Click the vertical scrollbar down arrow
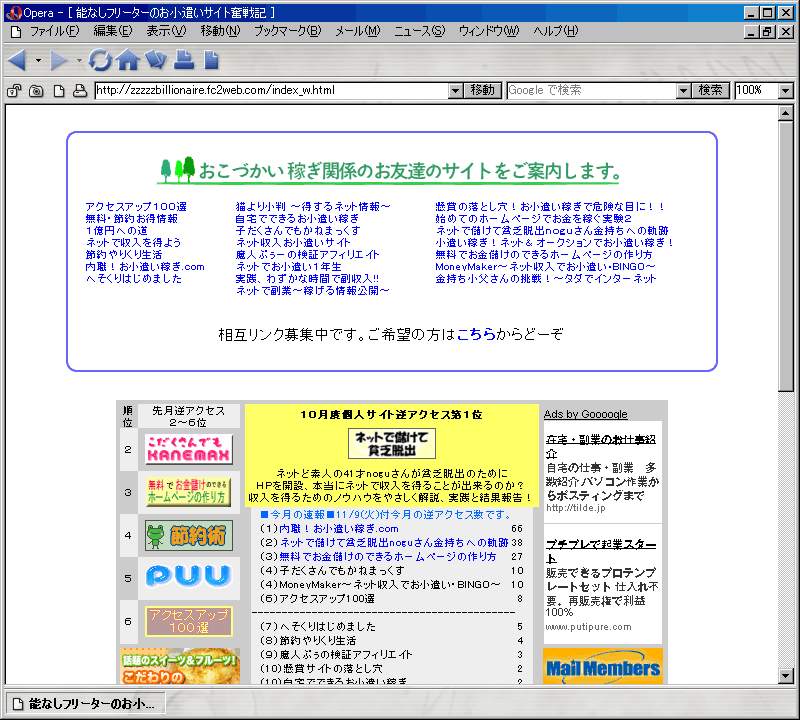Viewport: 800px width, 720px height. click(x=786, y=676)
